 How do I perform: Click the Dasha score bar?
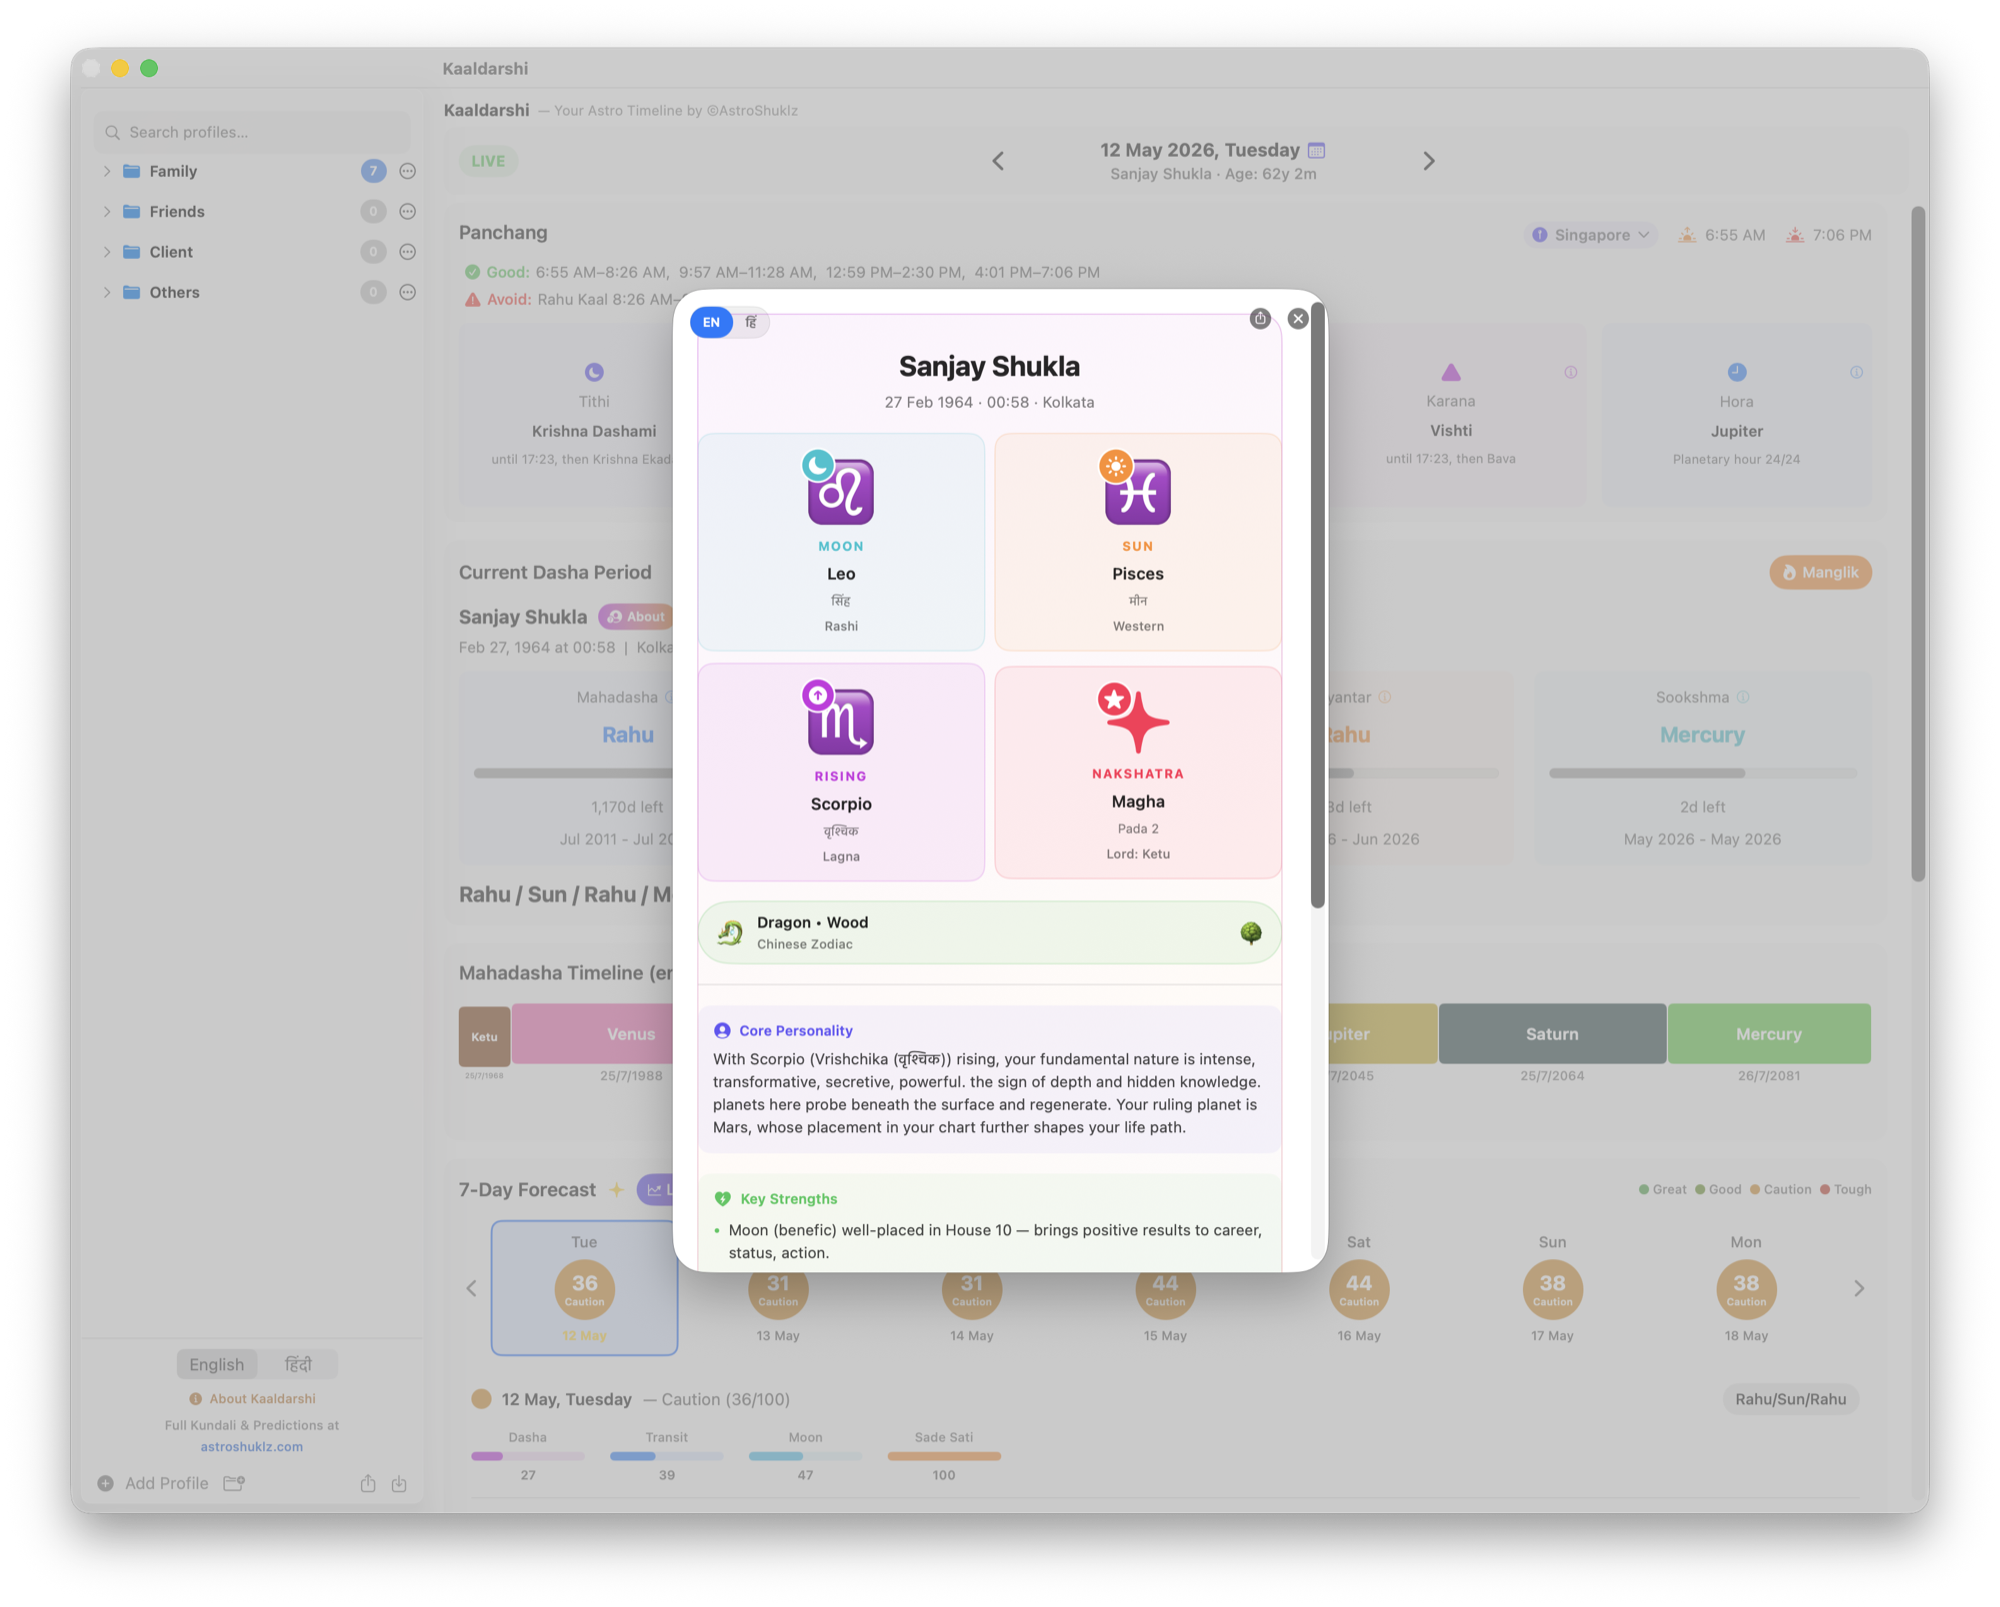527,1456
